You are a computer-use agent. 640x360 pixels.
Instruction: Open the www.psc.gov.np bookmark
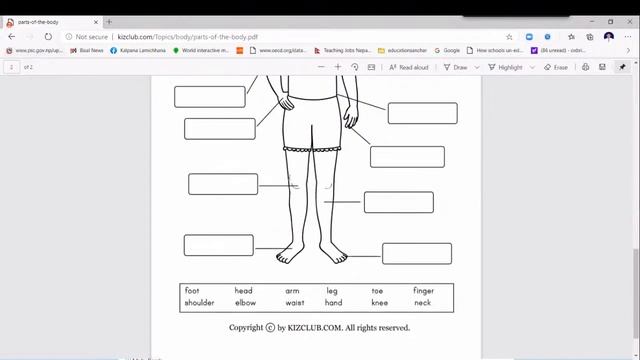[x=35, y=50]
